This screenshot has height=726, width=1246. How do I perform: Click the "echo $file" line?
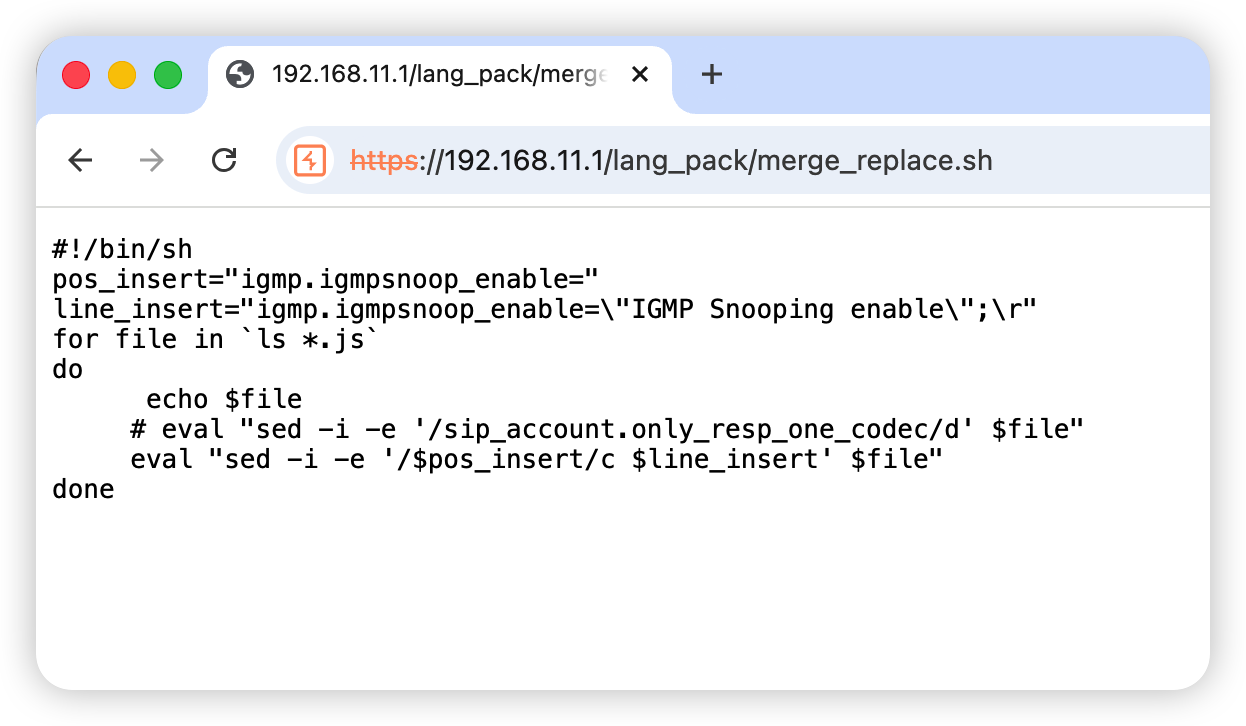[224, 399]
